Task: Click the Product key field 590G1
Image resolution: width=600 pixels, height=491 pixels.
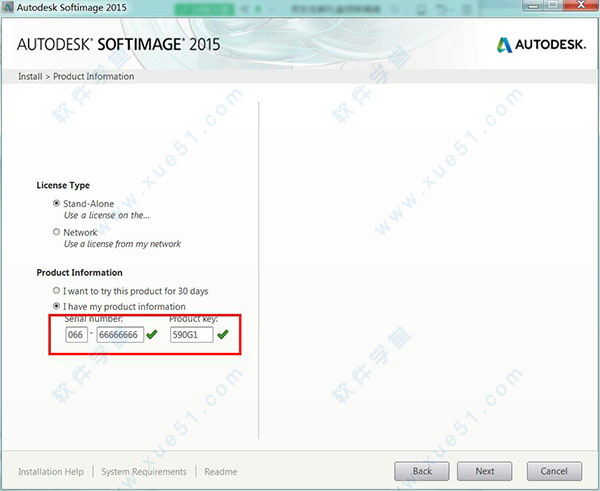Action: pos(192,335)
